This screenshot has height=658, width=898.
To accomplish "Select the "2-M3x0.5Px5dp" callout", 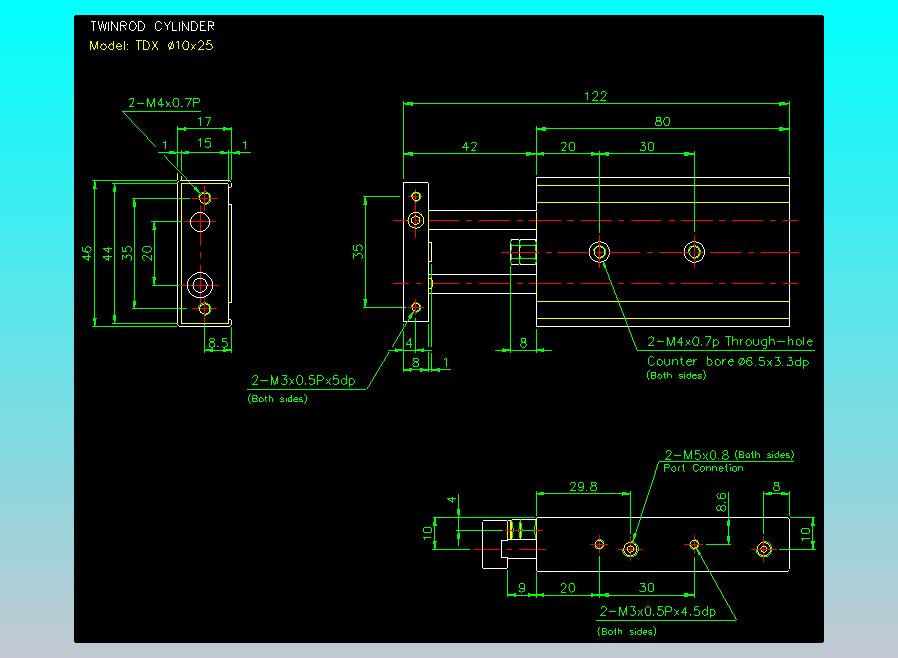I will pos(304,380).
